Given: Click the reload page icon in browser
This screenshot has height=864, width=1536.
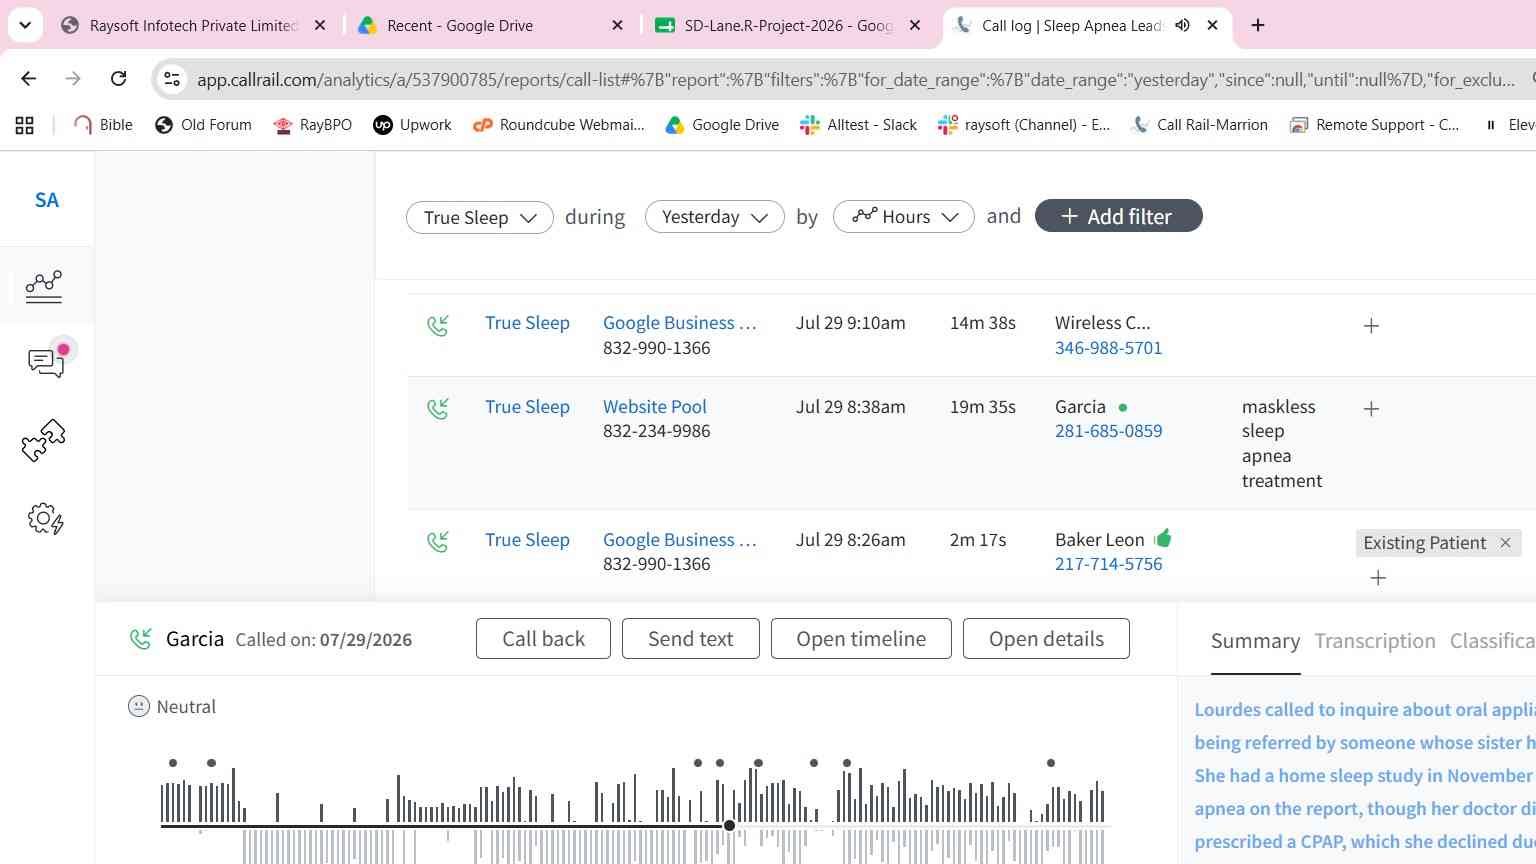Looking at the screenshot, I should [x=118, y=78].
